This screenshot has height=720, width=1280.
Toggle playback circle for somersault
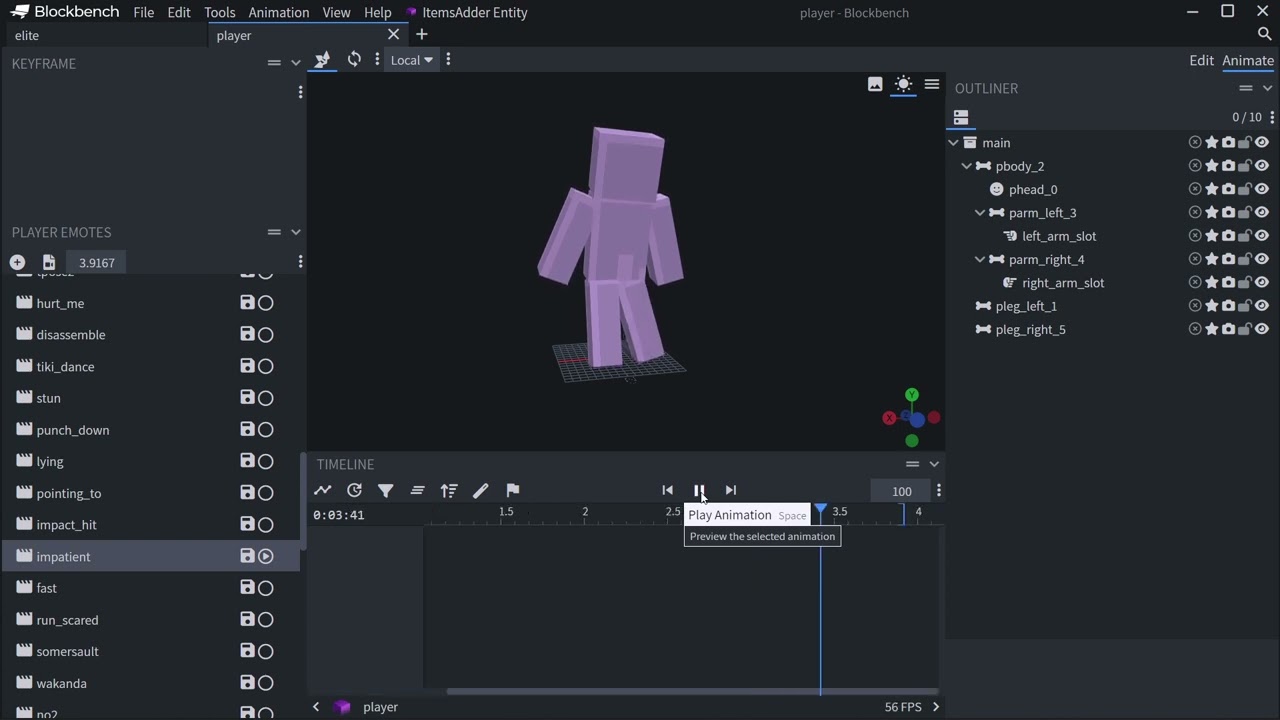266,651
